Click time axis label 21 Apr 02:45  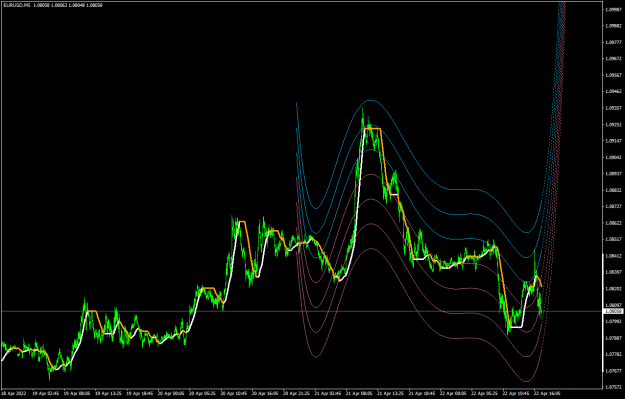click(x=328, y=393)
